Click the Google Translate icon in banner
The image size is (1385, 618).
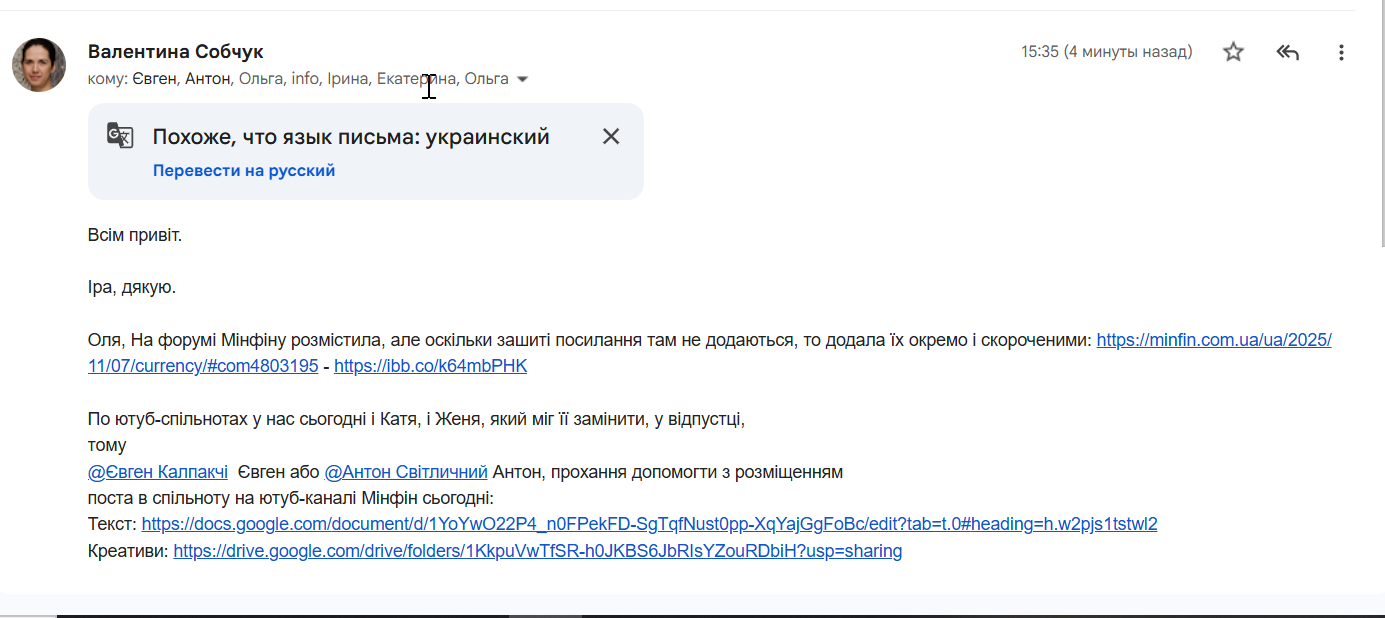pos(120,136)
